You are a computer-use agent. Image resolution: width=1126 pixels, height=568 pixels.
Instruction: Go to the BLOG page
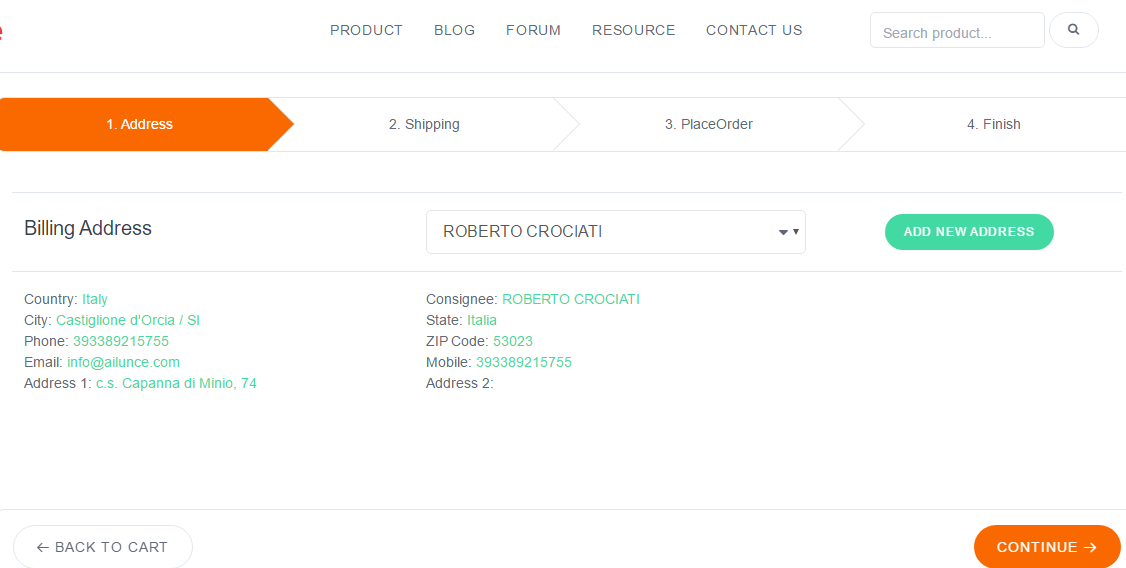tap(454, 30)
